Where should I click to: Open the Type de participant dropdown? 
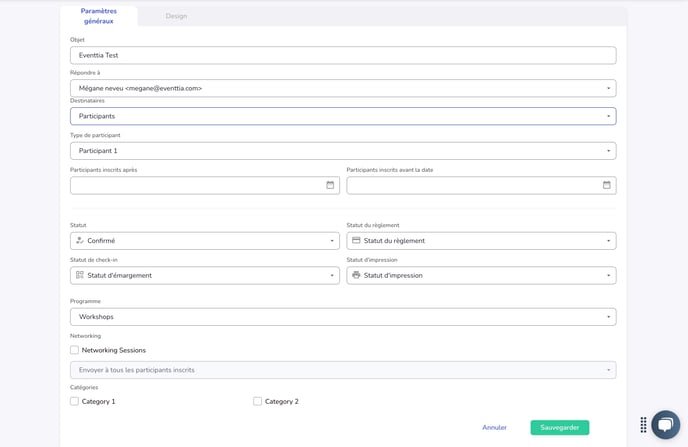(x=342, y=151)
